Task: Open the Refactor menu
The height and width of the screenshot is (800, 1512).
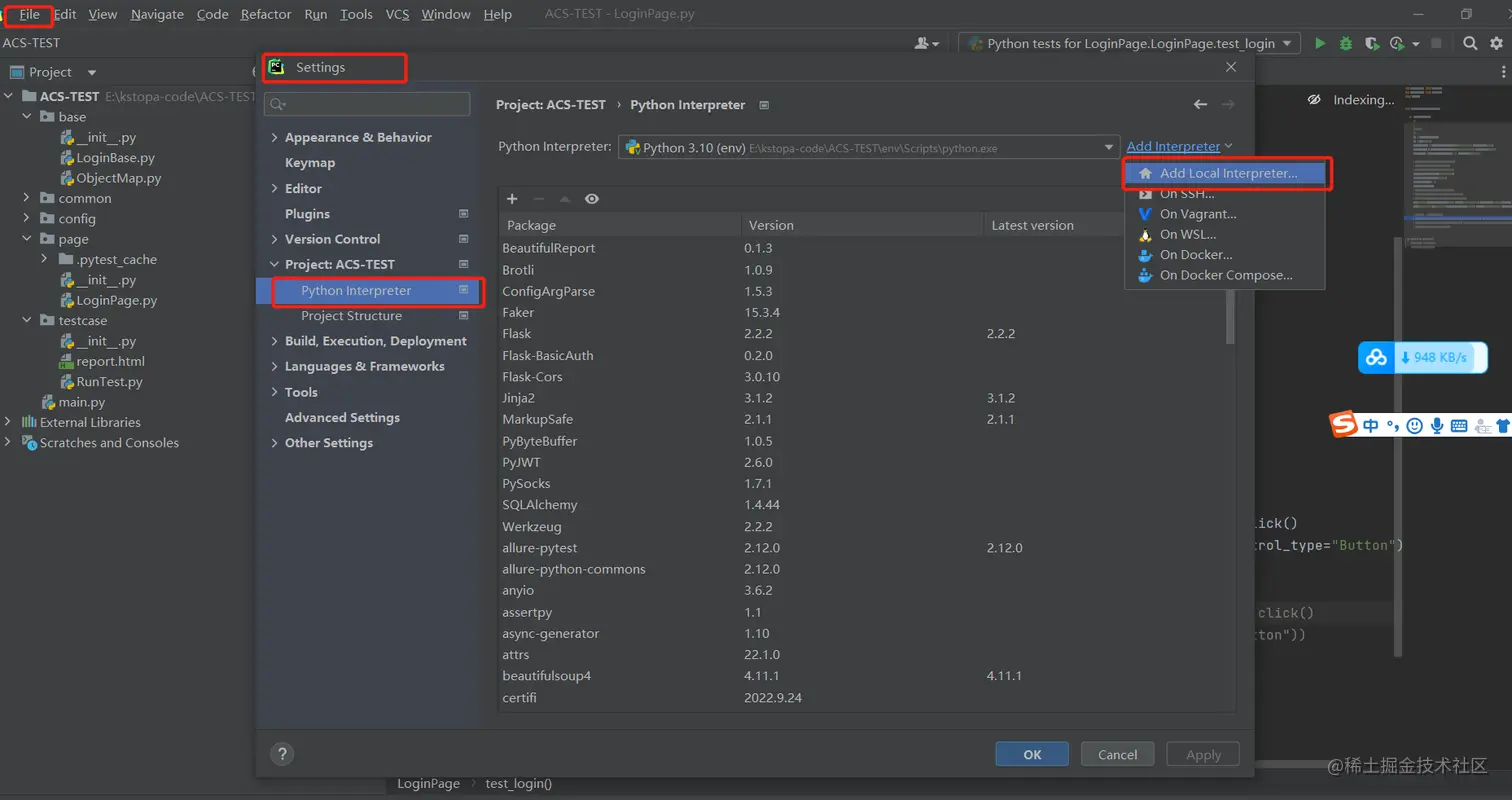Action: [266, 14]
